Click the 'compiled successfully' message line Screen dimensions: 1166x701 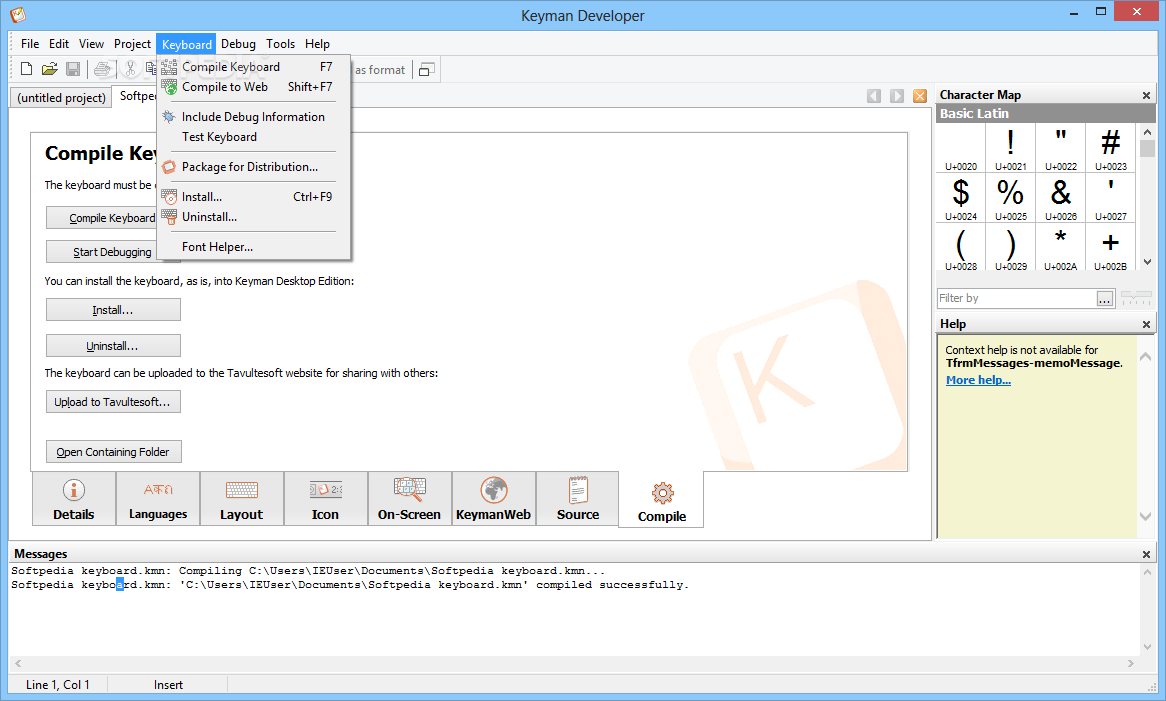350,585
